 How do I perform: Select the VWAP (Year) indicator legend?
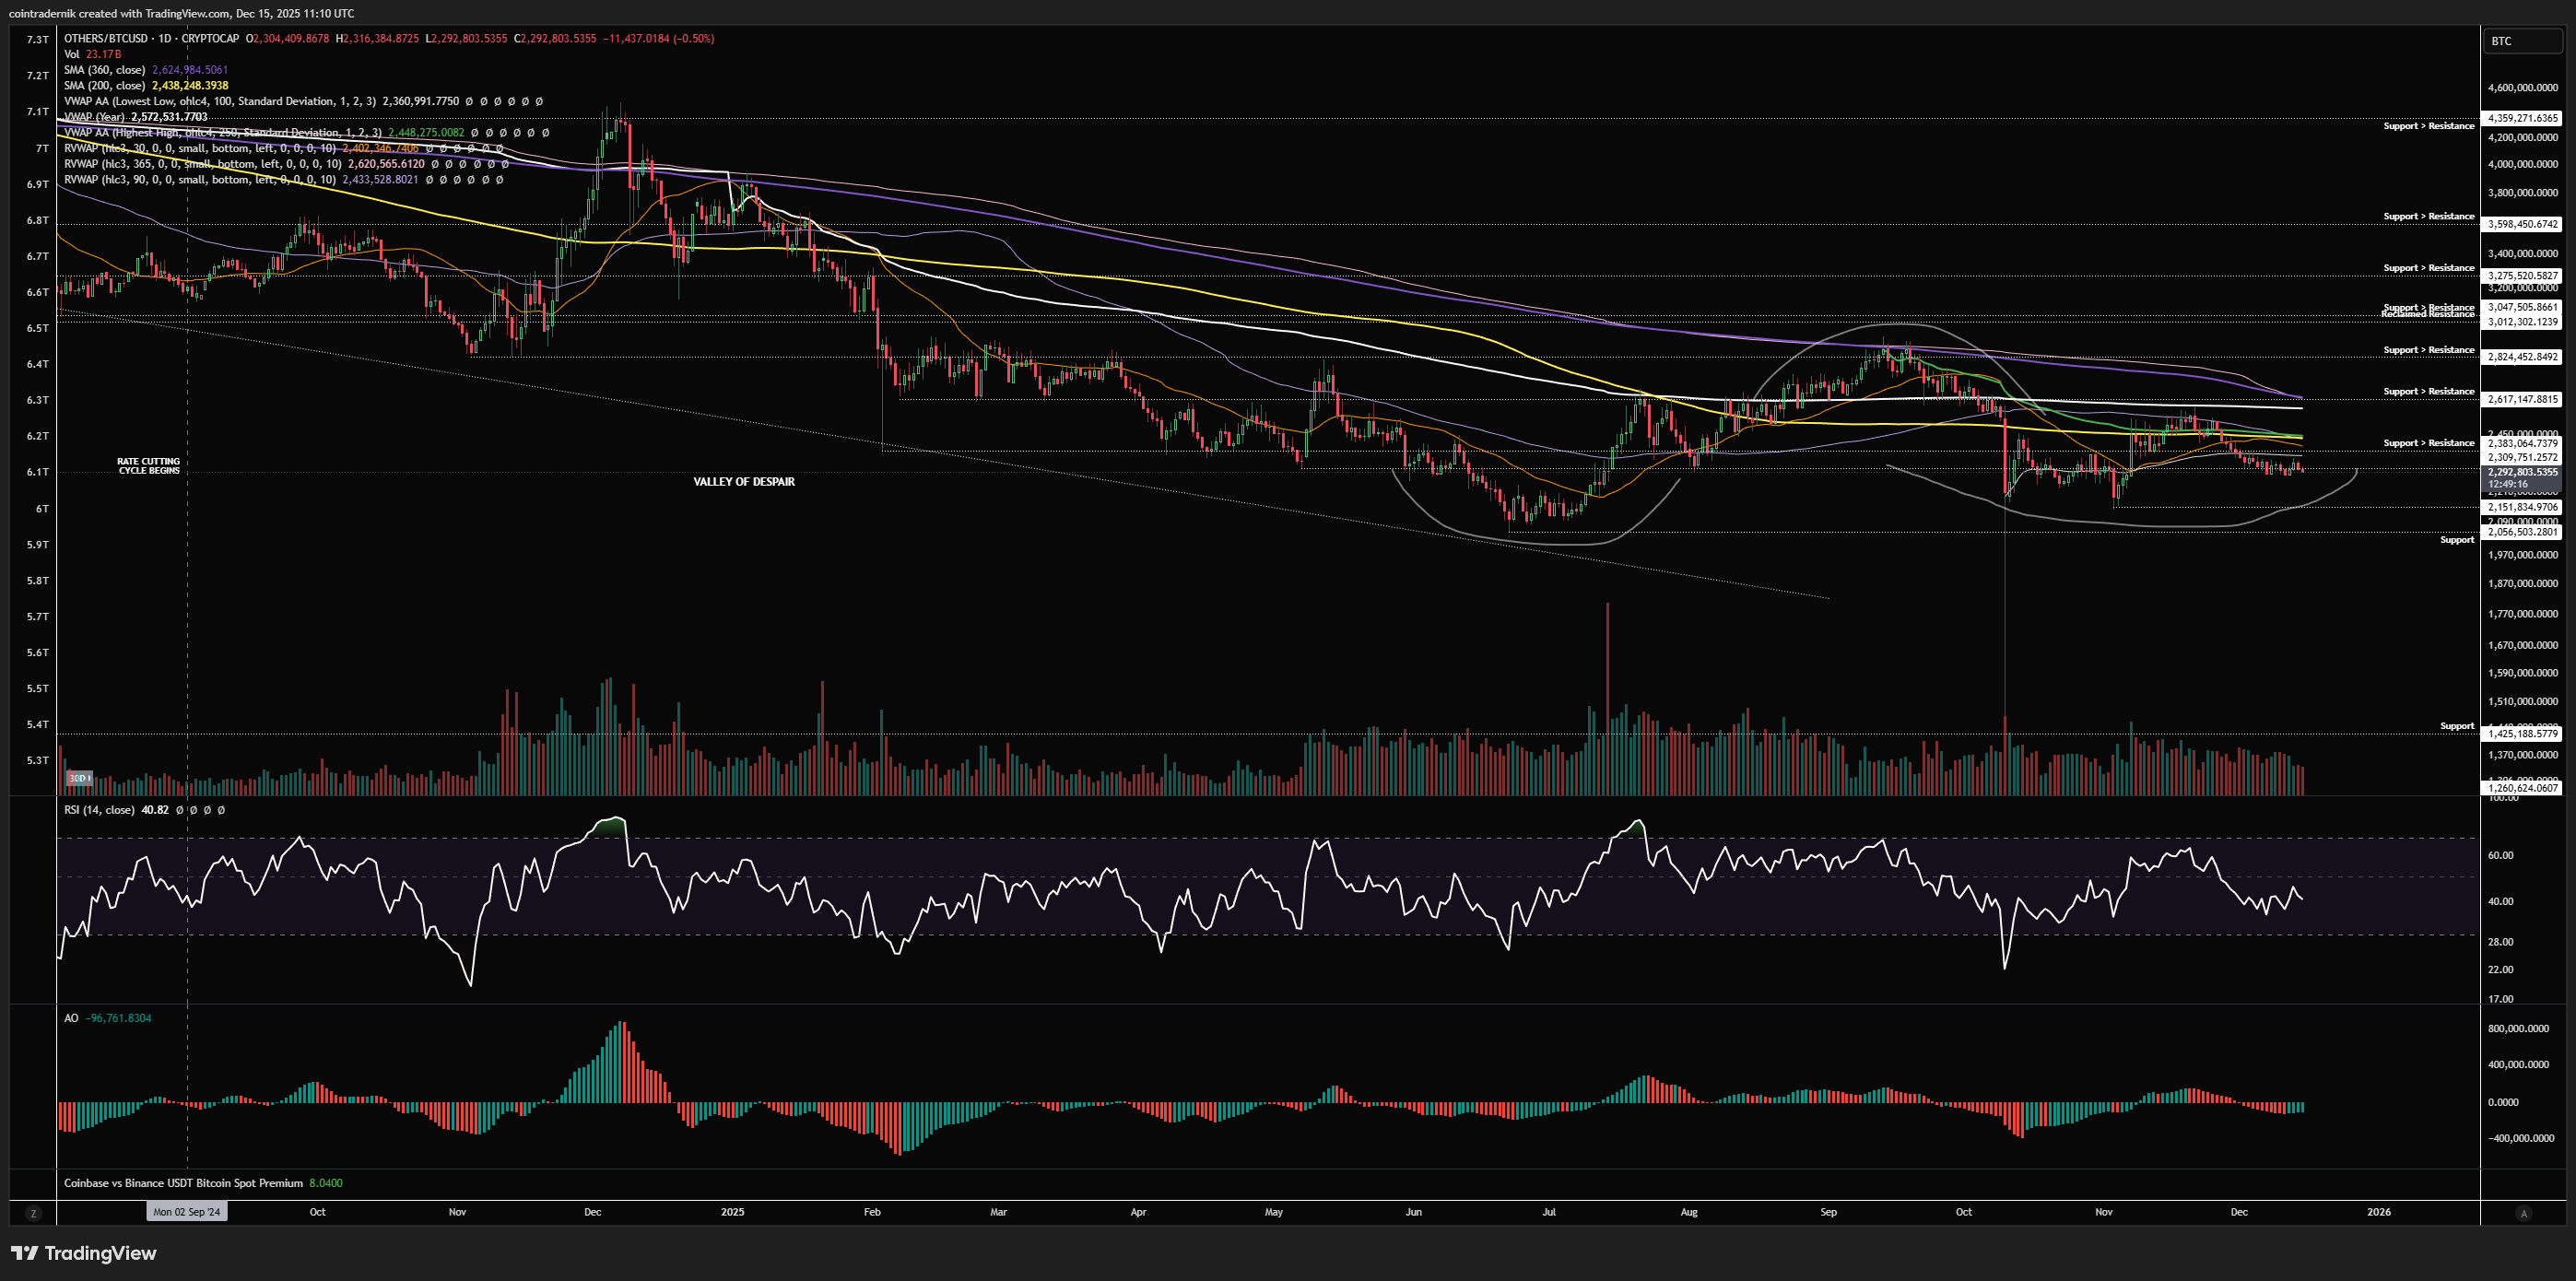pyautogui.click(x=95, y=117)
